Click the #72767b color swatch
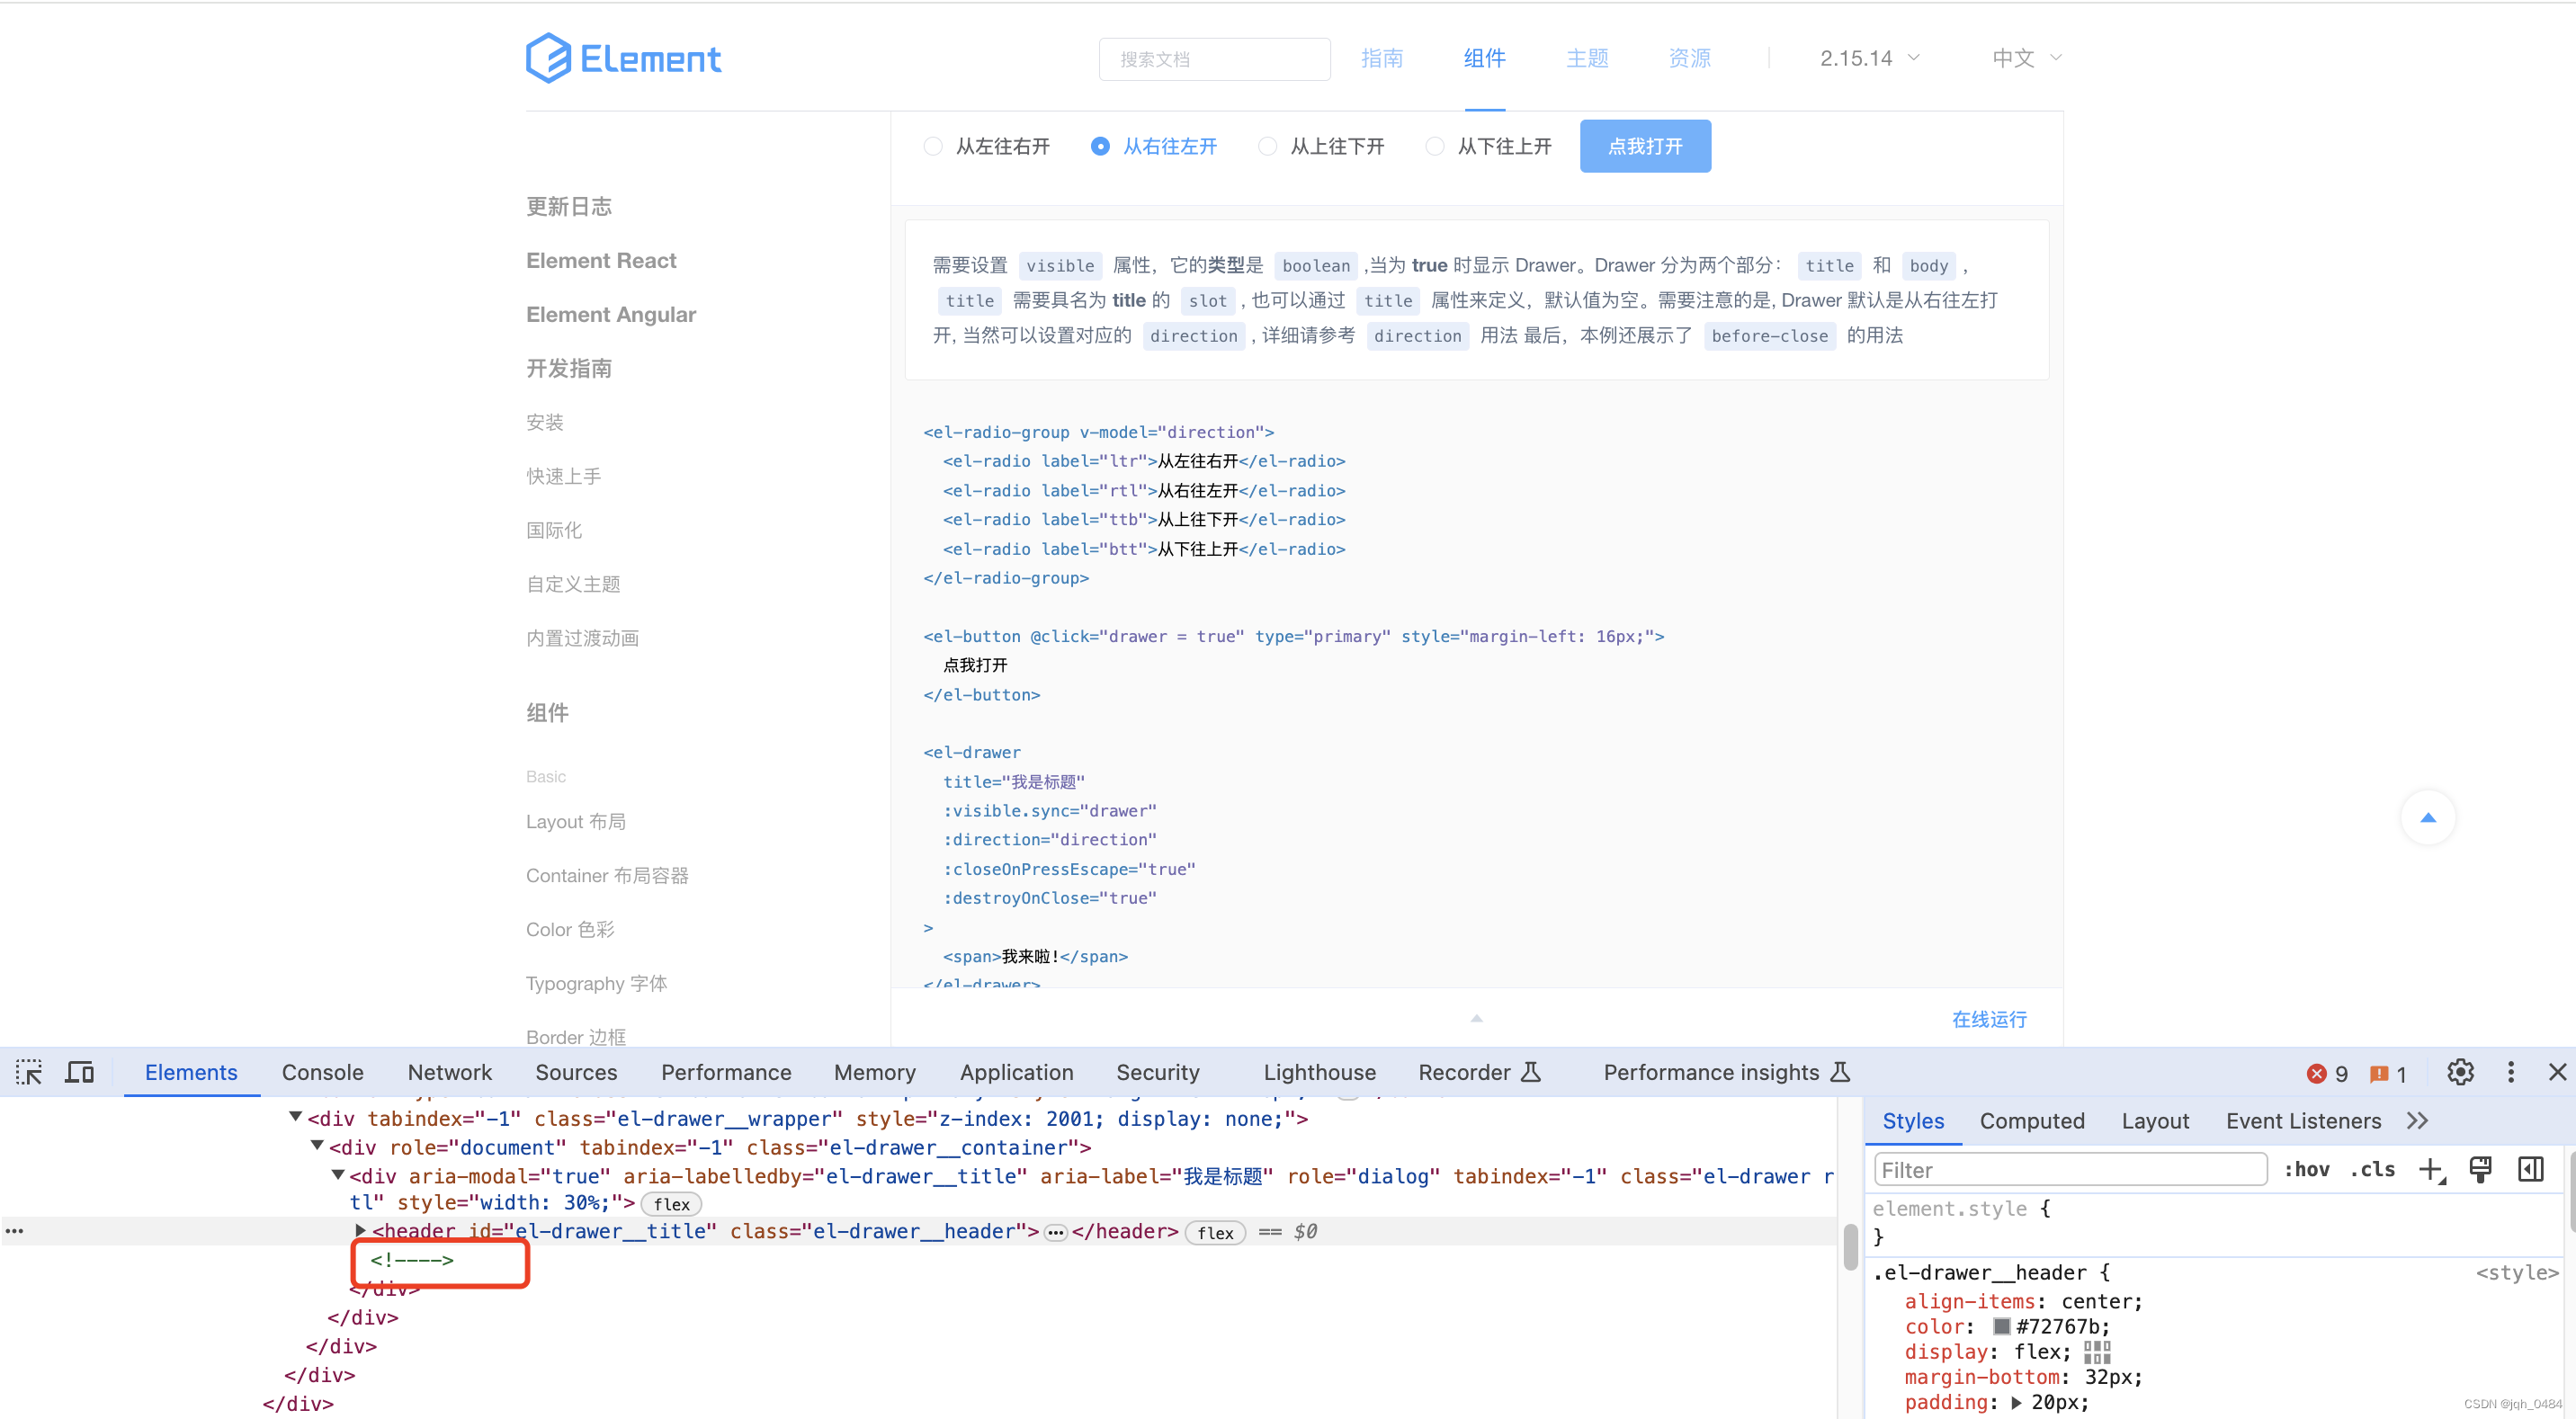2576x1419 pixels. (x=2001, y=1326)
